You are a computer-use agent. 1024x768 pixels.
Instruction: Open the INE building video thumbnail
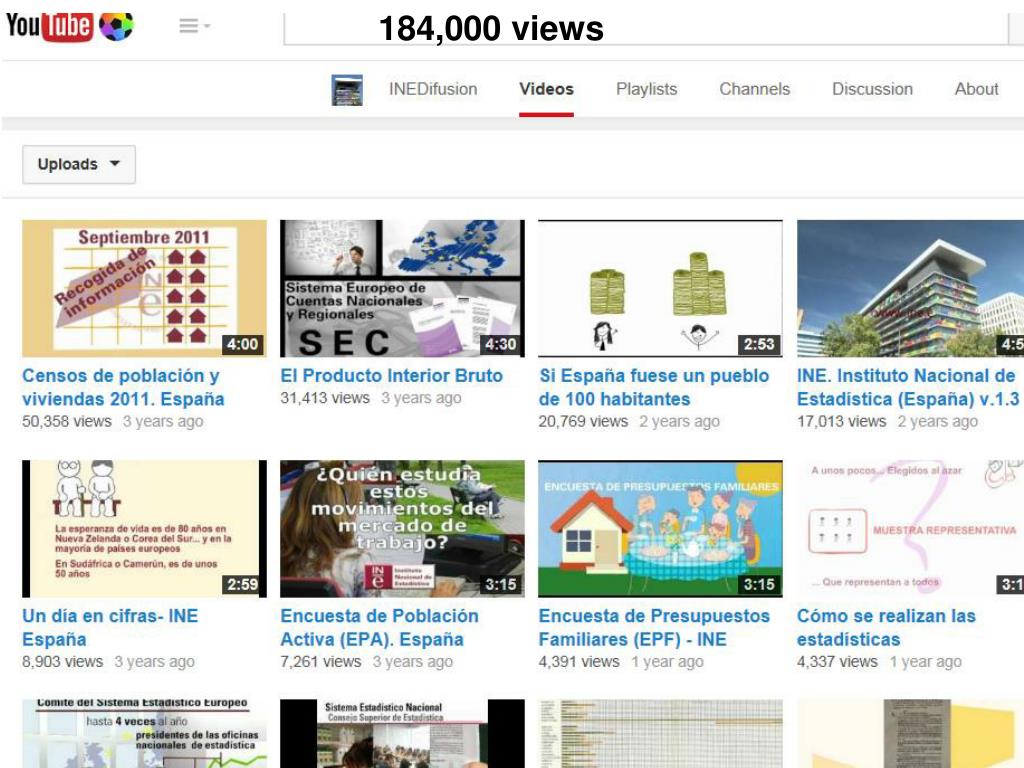(x=910, y=288)
